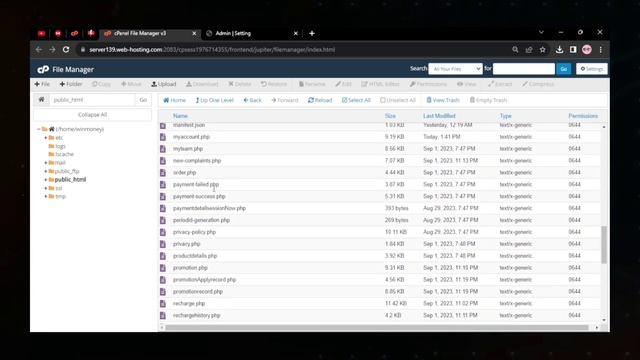Select privacy-policy.php file row
The image size is (640, 360).
(380, 232)
